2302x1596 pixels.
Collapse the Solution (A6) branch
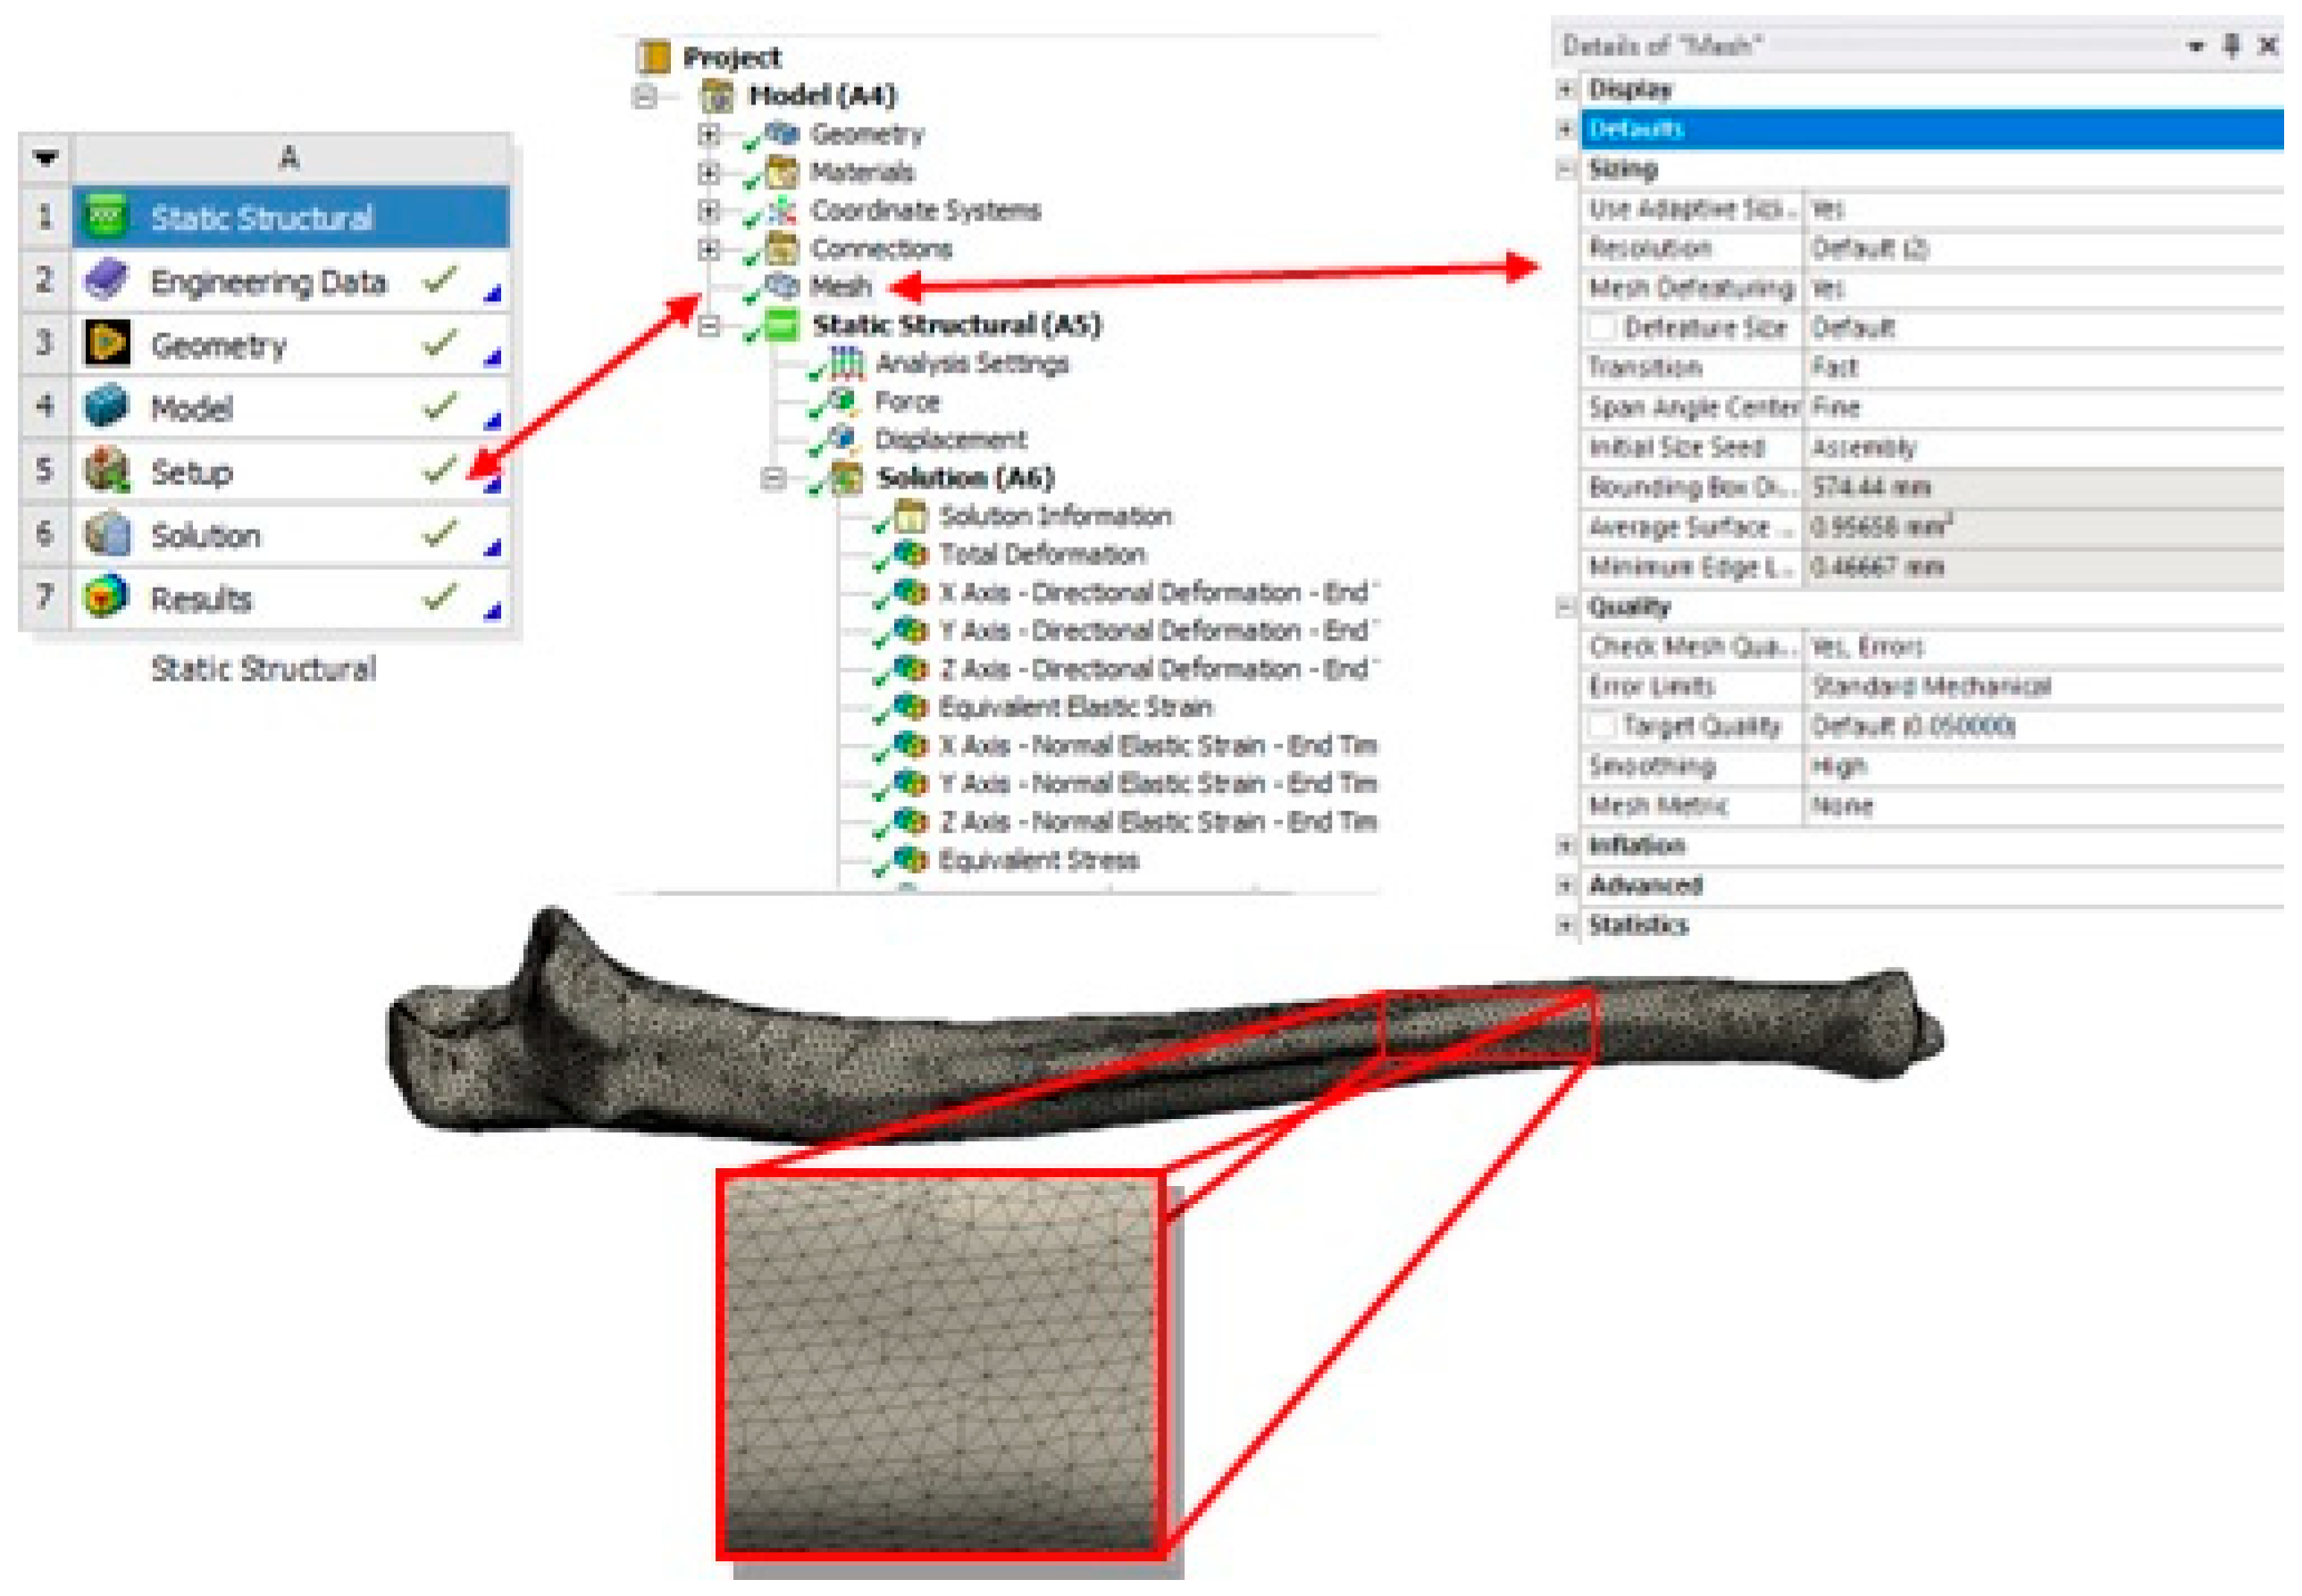click(773, 478)
